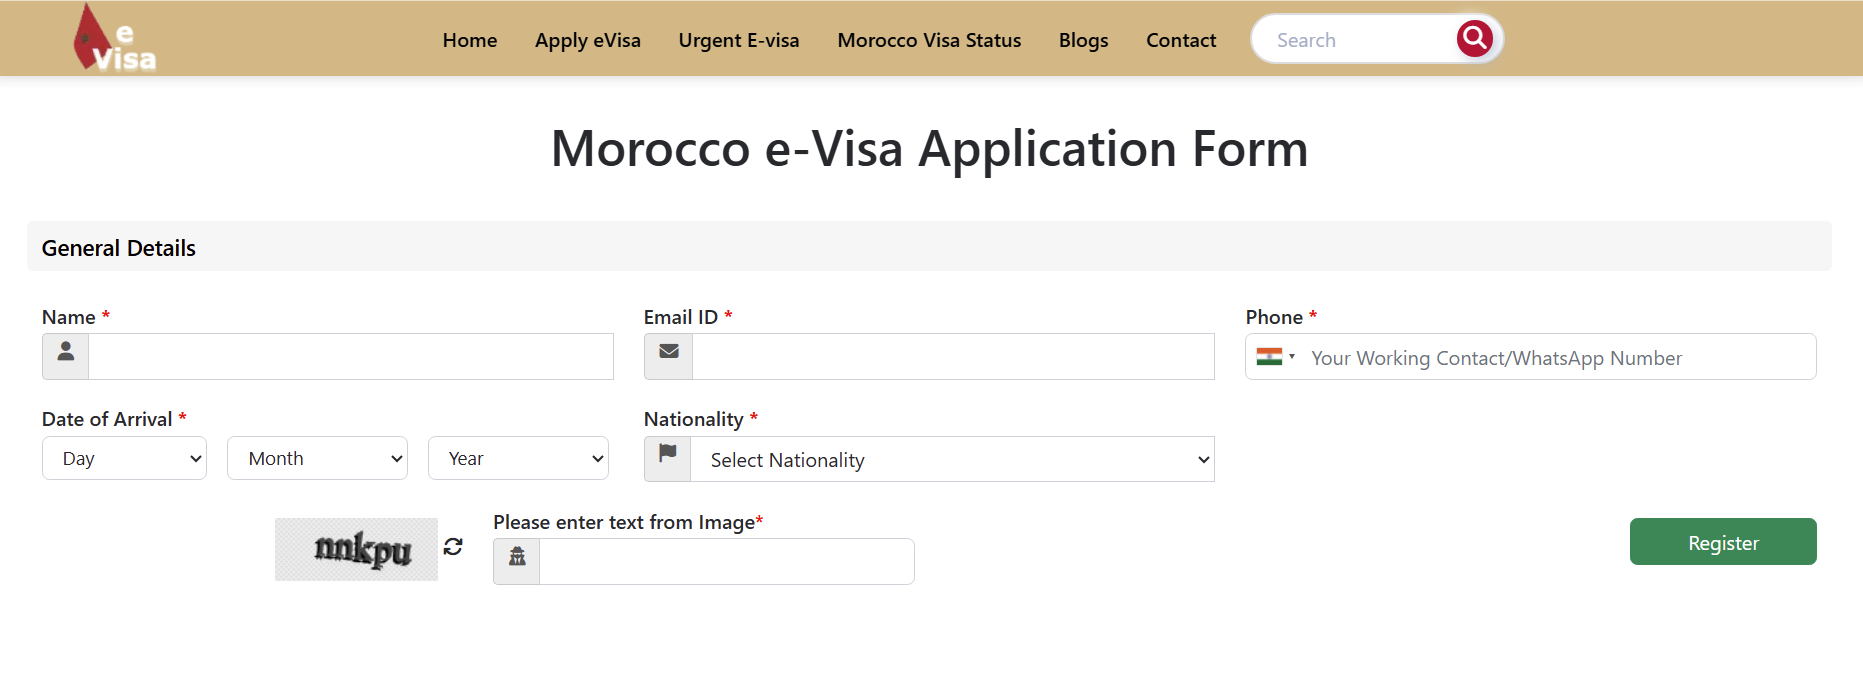The height and width of the screenshot is (675, 1863).
Task: Click the eVisa logo in header
Action: [115, 40]
